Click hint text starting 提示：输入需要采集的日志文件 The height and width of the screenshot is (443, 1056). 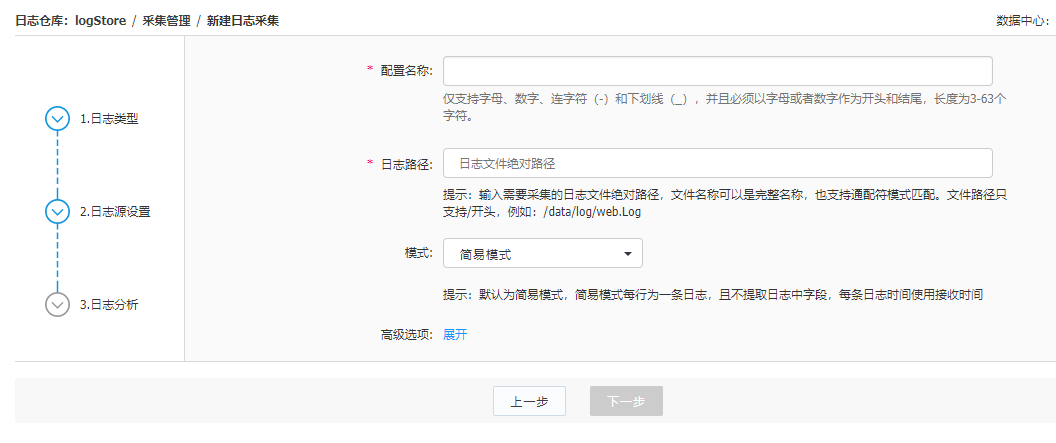click(x=725, y=203)
